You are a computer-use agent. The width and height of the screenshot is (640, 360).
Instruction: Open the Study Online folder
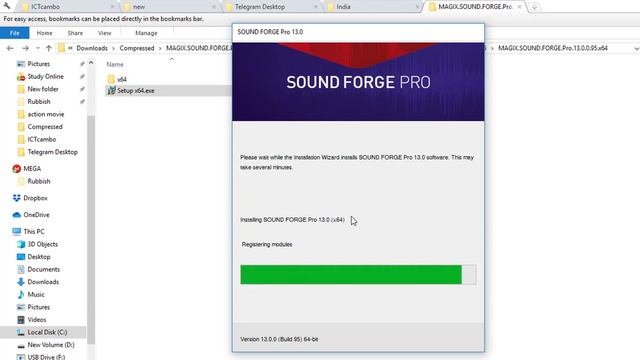tap(45, 77)
